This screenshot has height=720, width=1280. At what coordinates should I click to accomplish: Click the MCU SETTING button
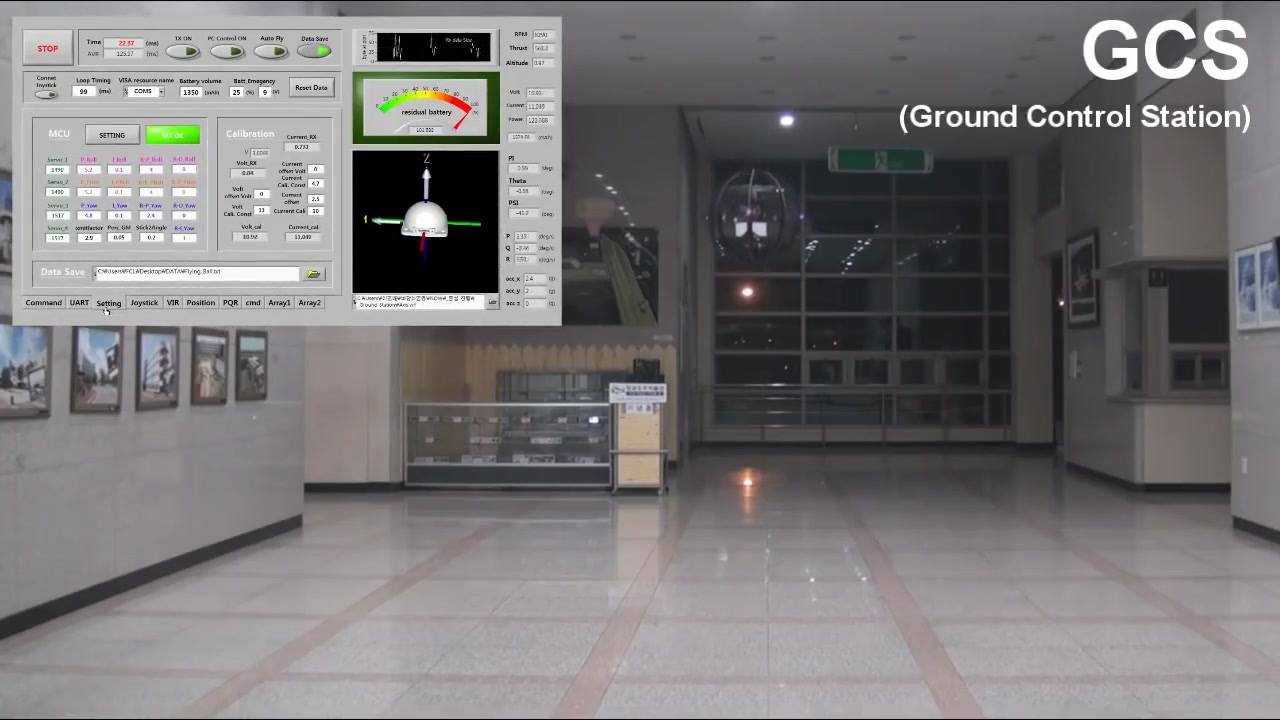[112, 135]
